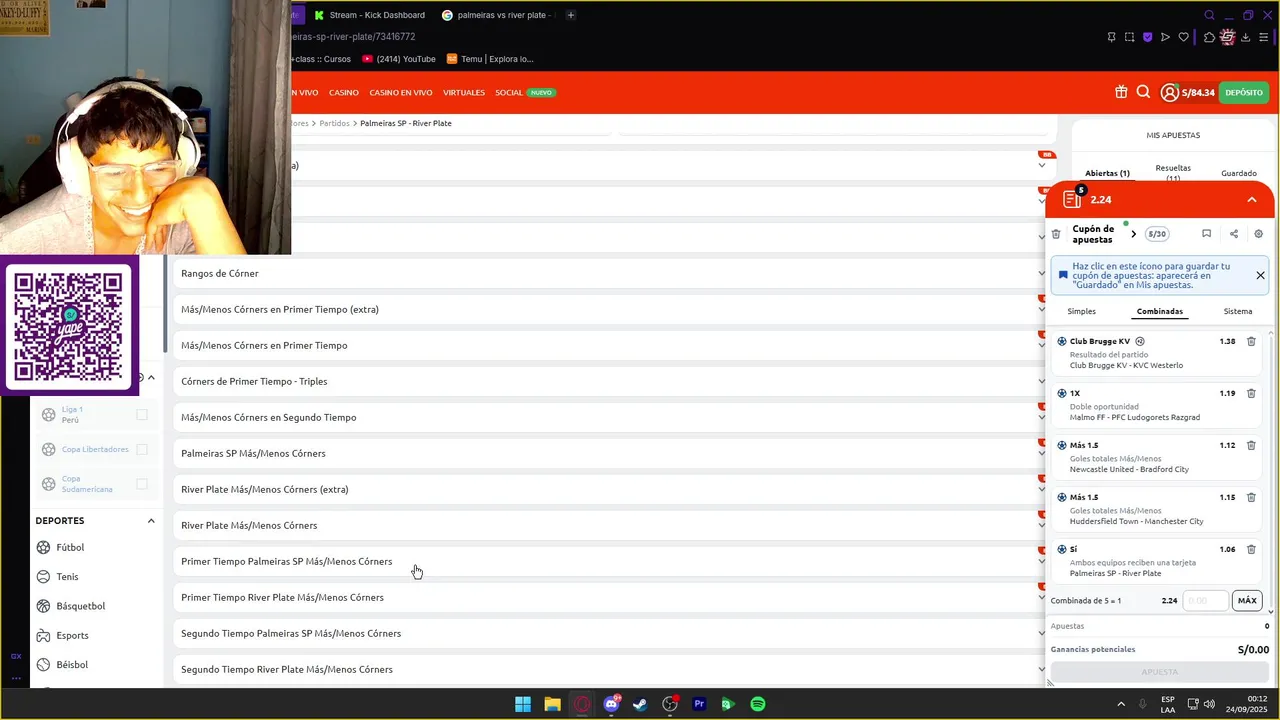Remove the 1X Malmo FF selection
Viewport: 1280px width, 720px height.
click(x=1251, y=393)
